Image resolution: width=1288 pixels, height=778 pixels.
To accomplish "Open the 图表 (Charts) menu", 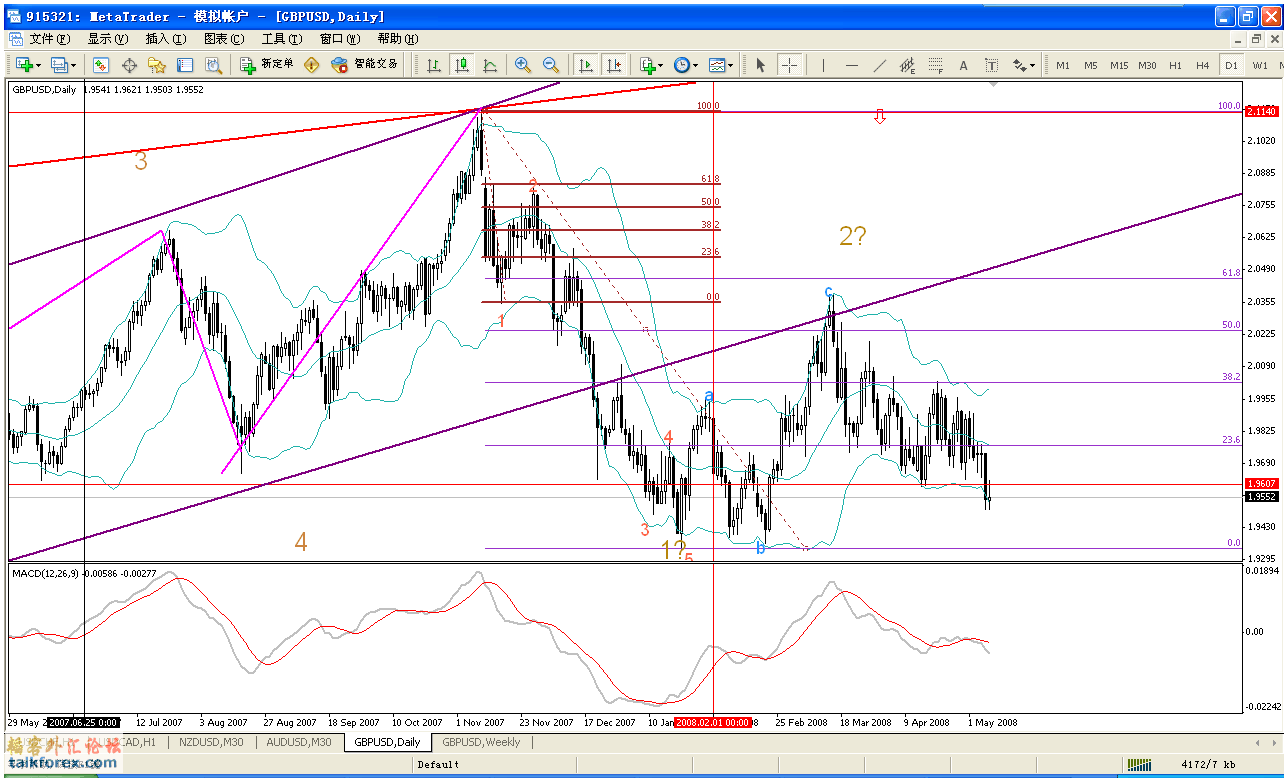I will pyautogui.click(x=224, y=39).
